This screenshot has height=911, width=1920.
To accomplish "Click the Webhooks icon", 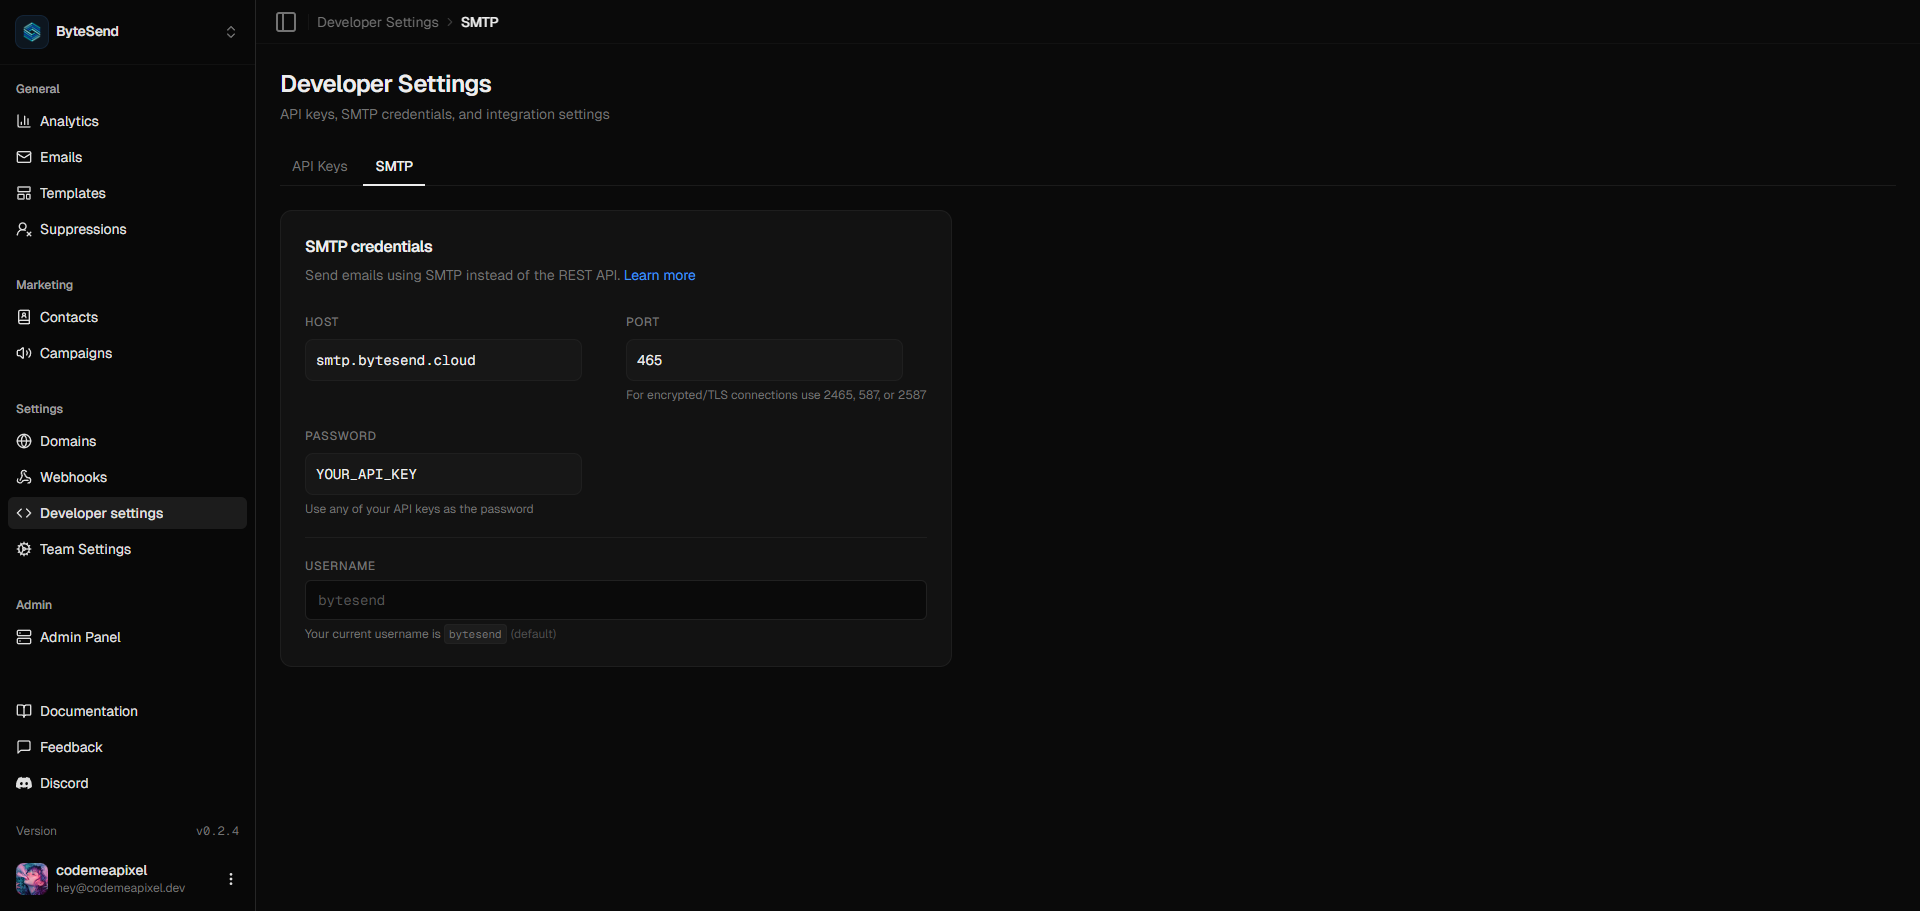I will (x=24, y=477).
